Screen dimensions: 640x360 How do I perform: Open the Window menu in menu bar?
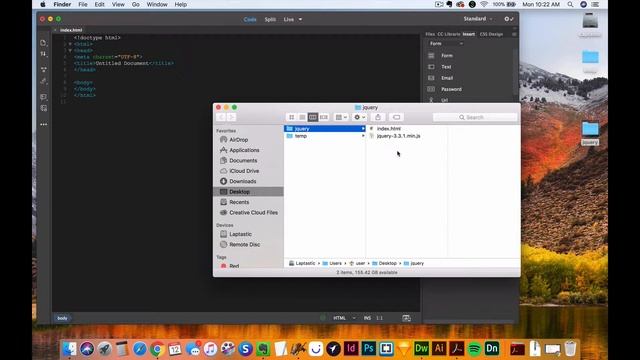click(x=157, y=4)
